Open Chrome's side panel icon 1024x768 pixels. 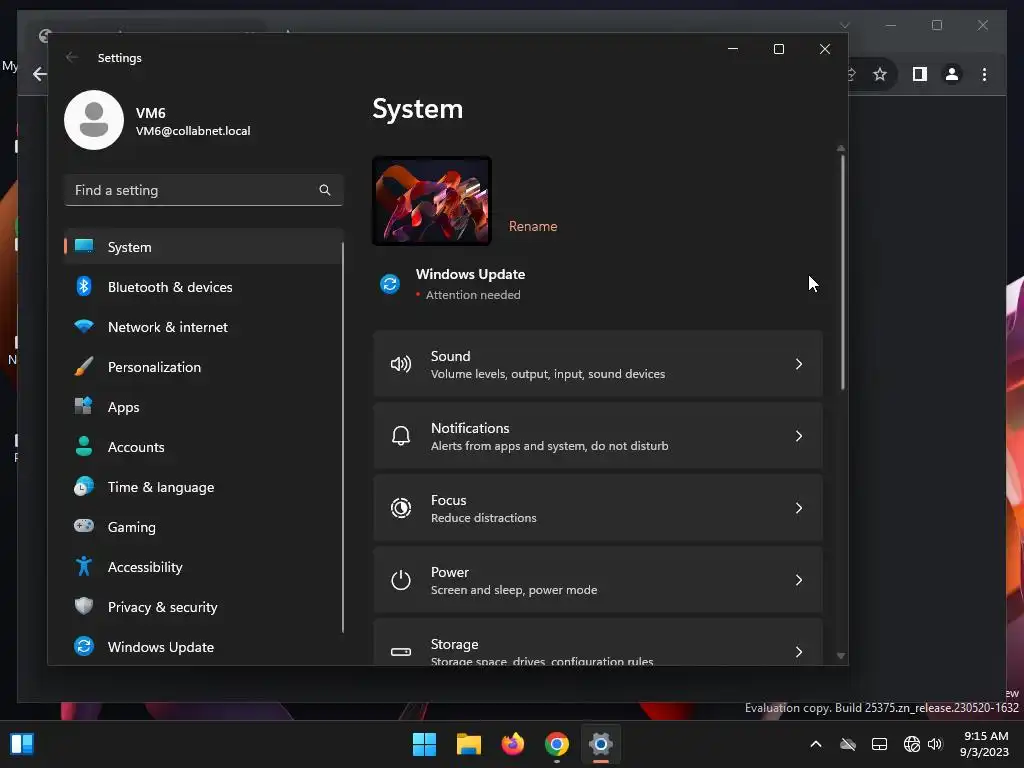[920, 74]
